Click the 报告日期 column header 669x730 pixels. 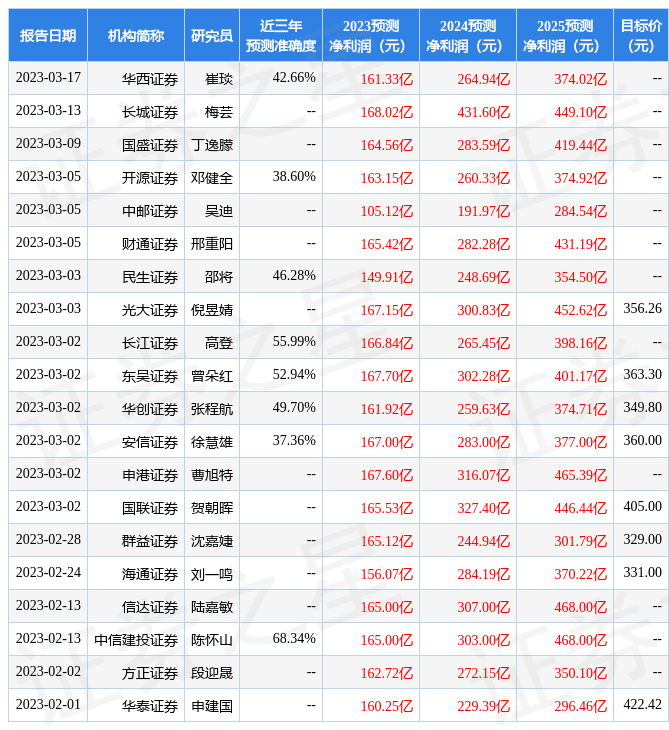point(48,36)
